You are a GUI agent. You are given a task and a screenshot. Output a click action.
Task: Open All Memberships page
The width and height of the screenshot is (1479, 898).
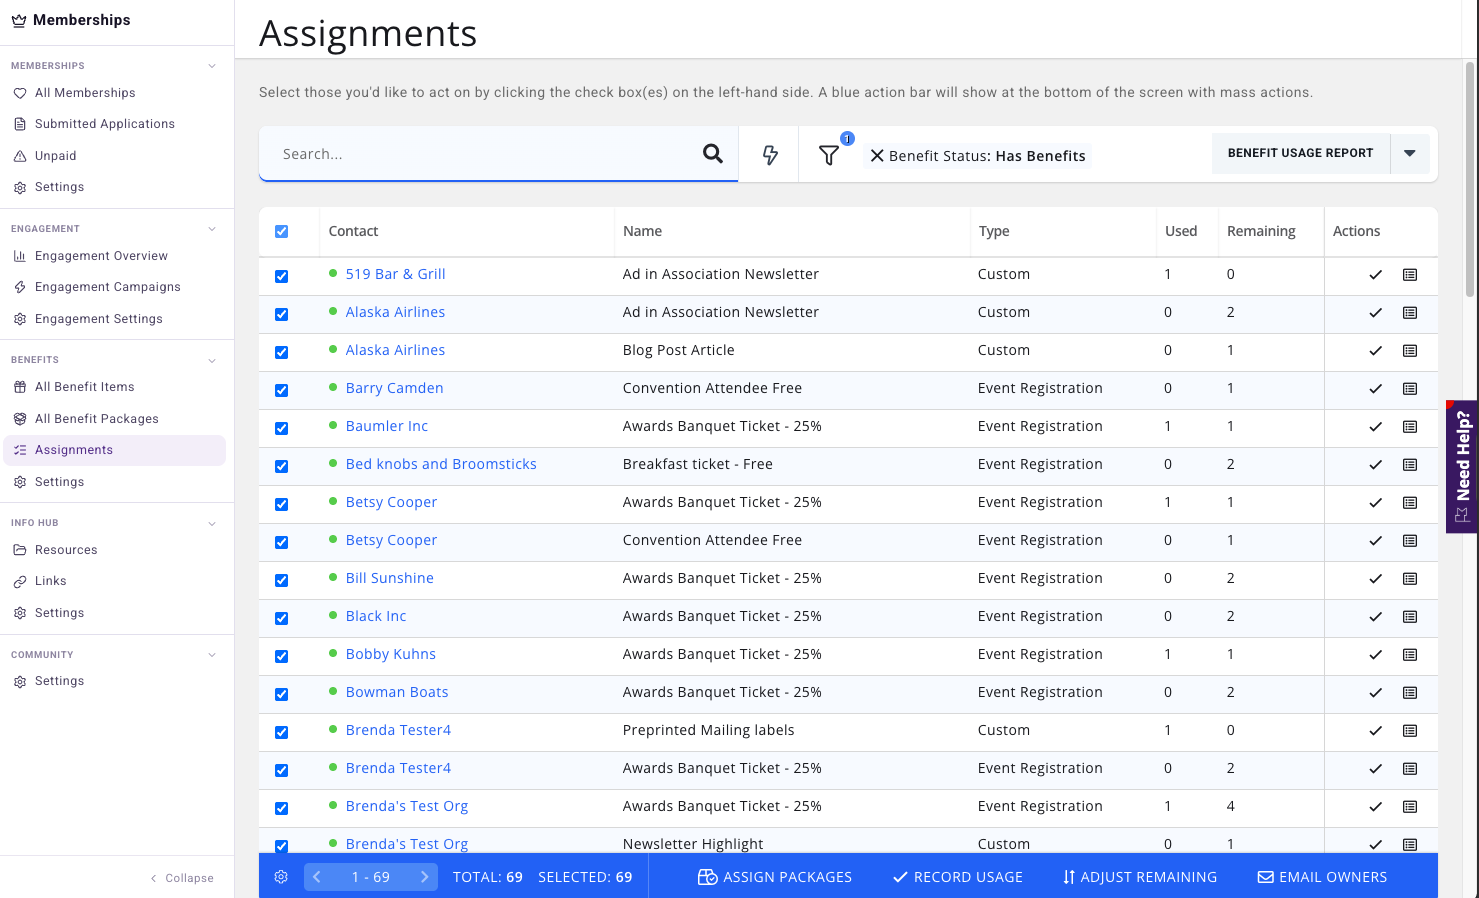85,93
